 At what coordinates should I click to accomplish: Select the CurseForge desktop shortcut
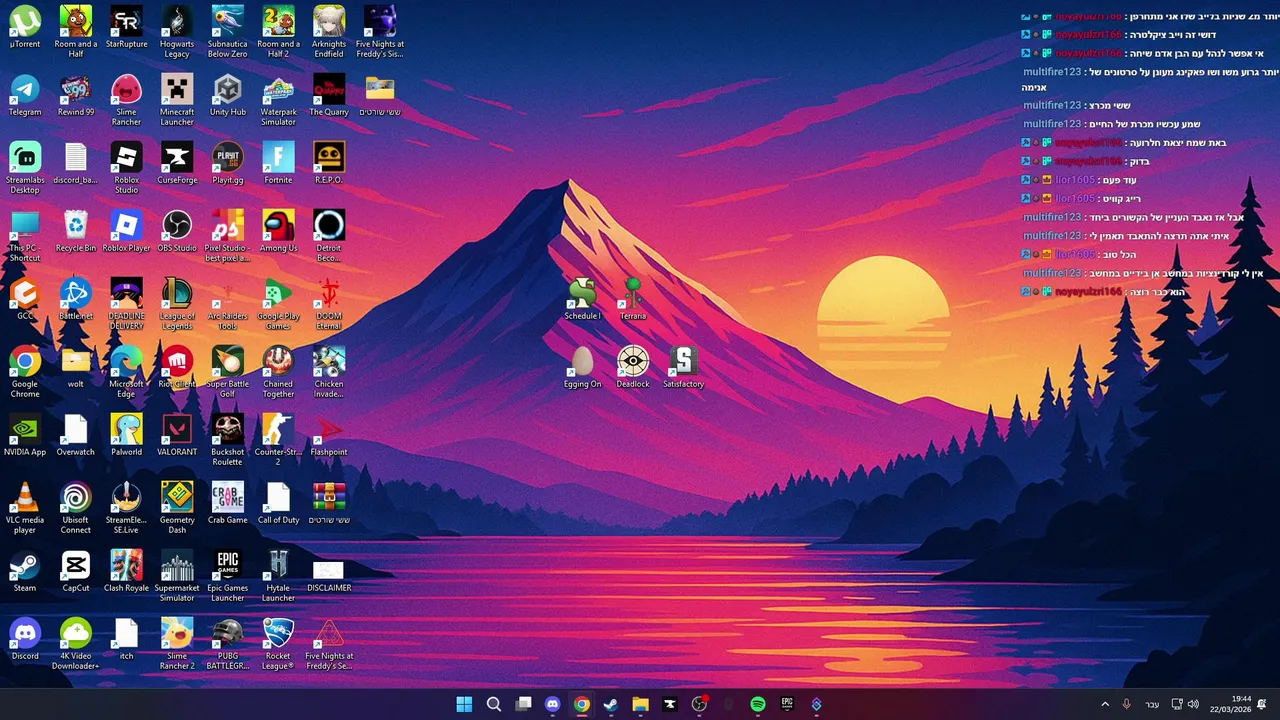[x=177, y=164]
